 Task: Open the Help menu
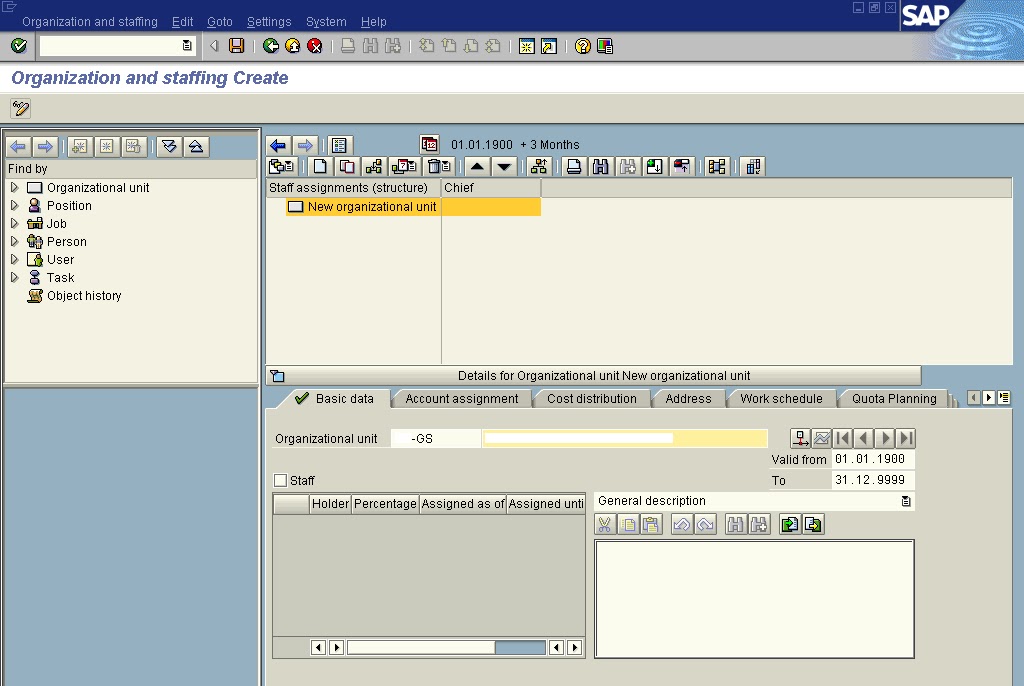click(x=374, y=22)
